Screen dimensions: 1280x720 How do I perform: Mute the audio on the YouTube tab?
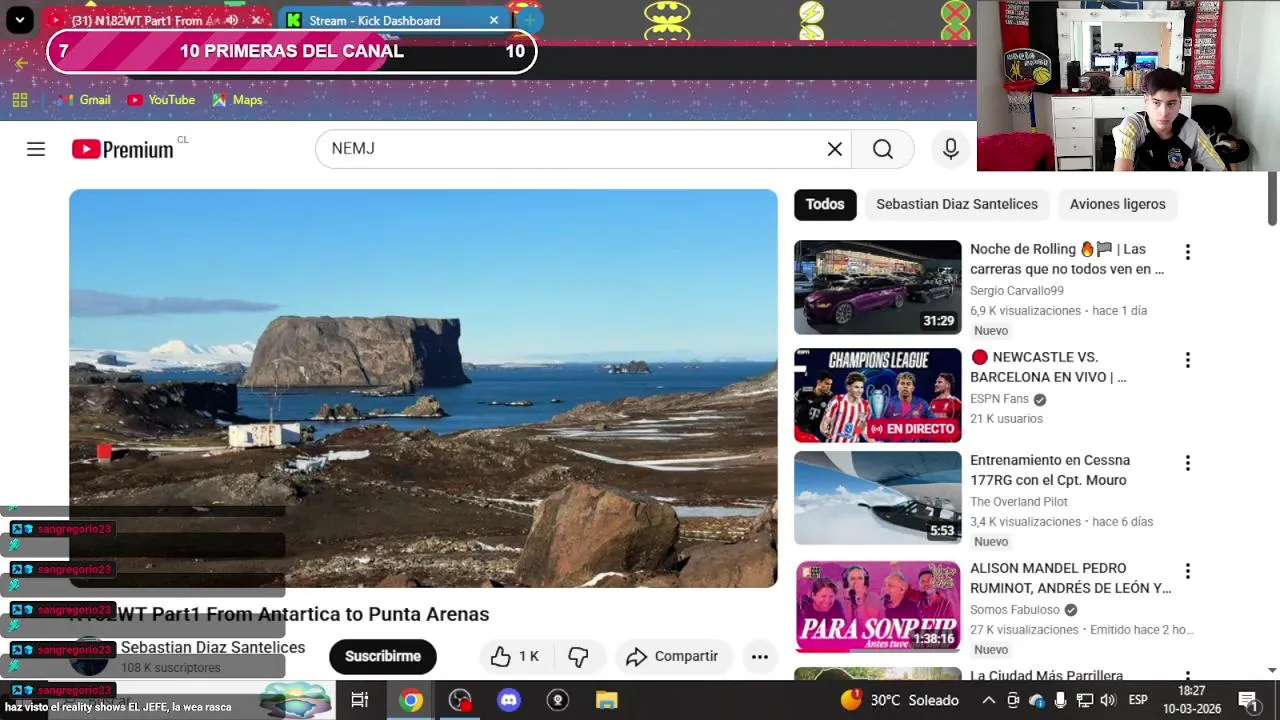coord(232,20)
